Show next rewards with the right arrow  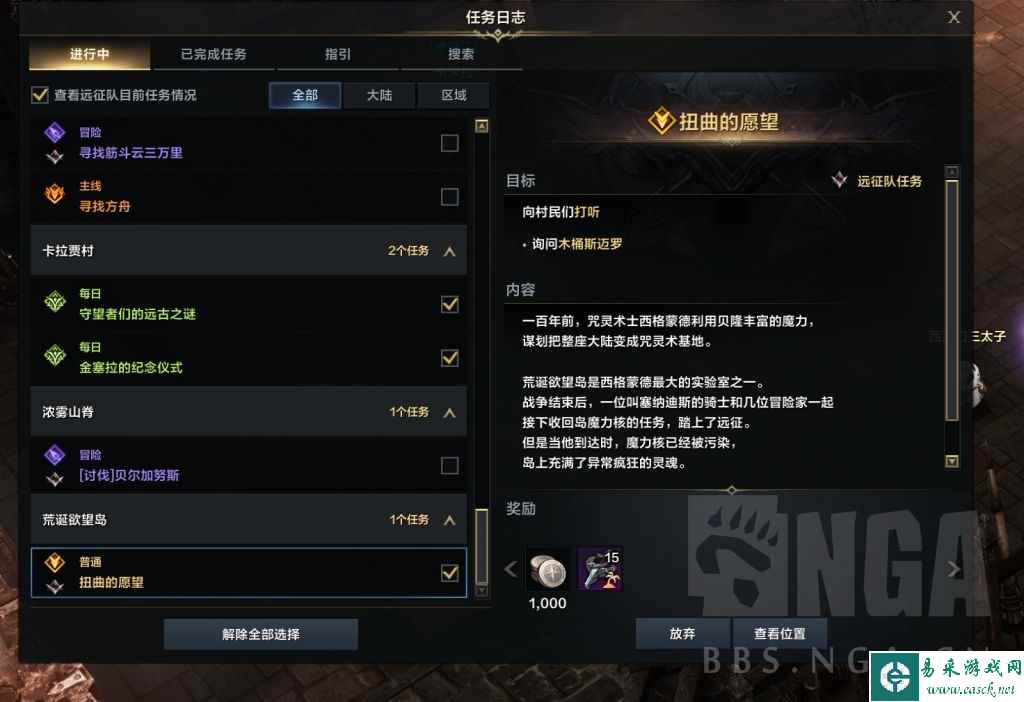point(953,569)
